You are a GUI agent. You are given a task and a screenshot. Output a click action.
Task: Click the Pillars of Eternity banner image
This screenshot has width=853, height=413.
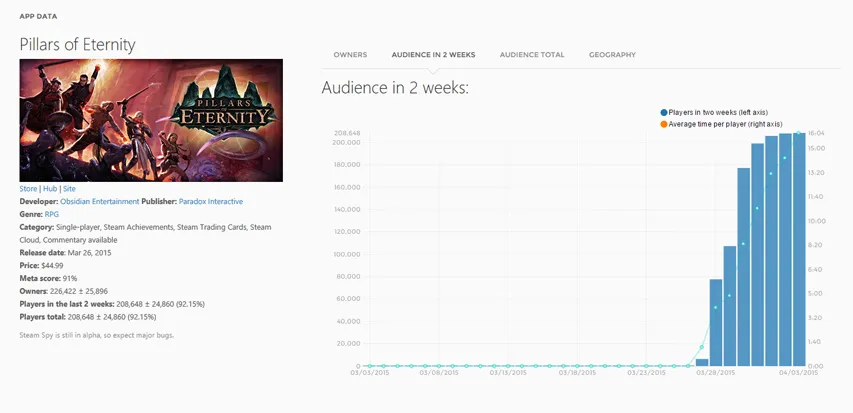tap(151, 120)
